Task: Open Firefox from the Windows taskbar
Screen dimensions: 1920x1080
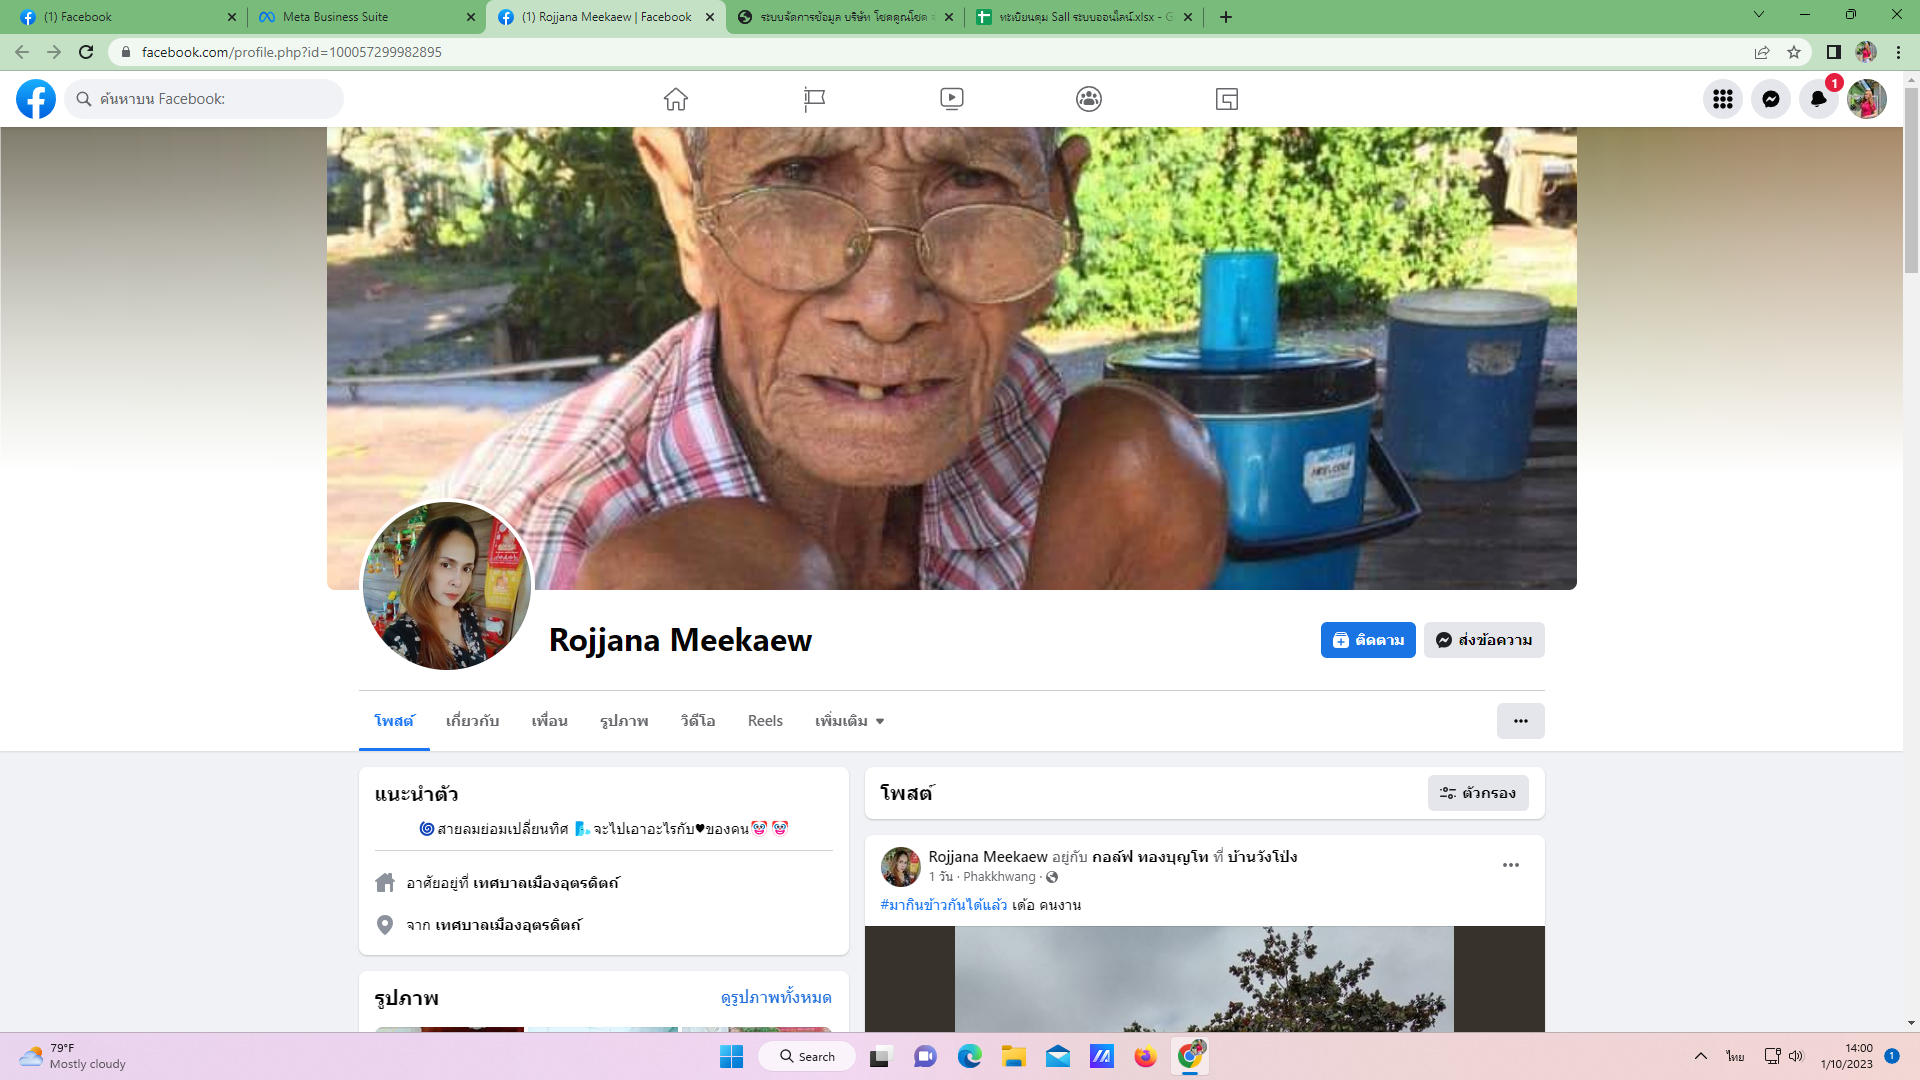Action: (1145, 1056)
